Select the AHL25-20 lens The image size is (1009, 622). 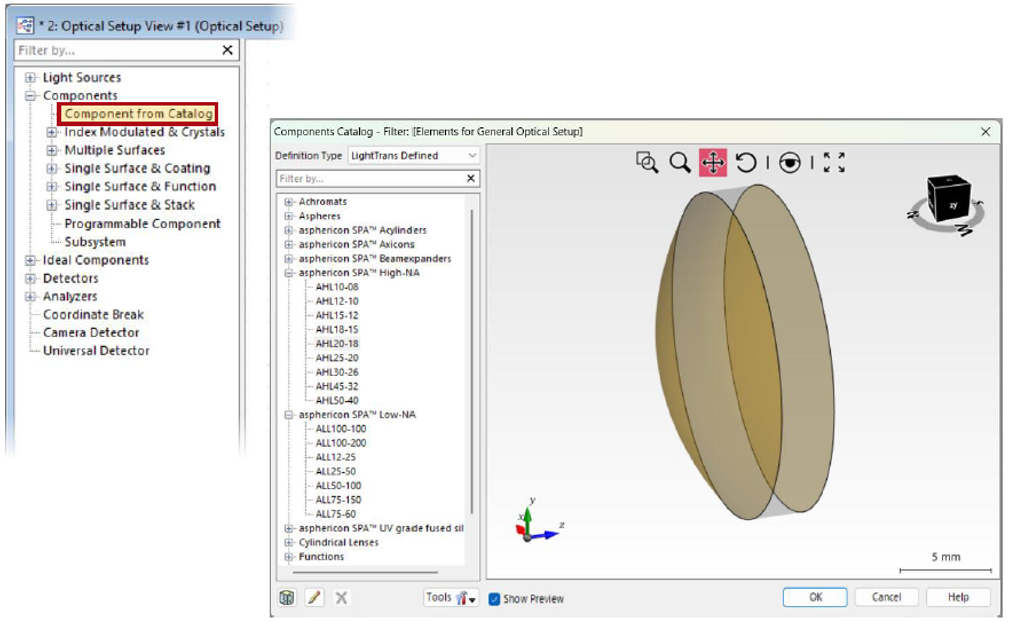coord(337,358)
